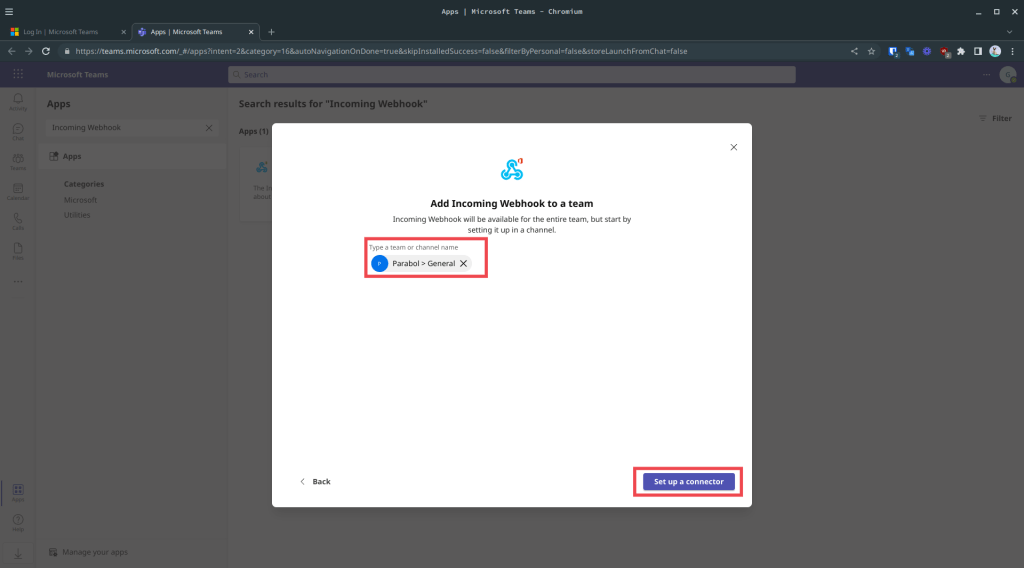Close the Apps Microsoft Teams tab

click(251, 32)
